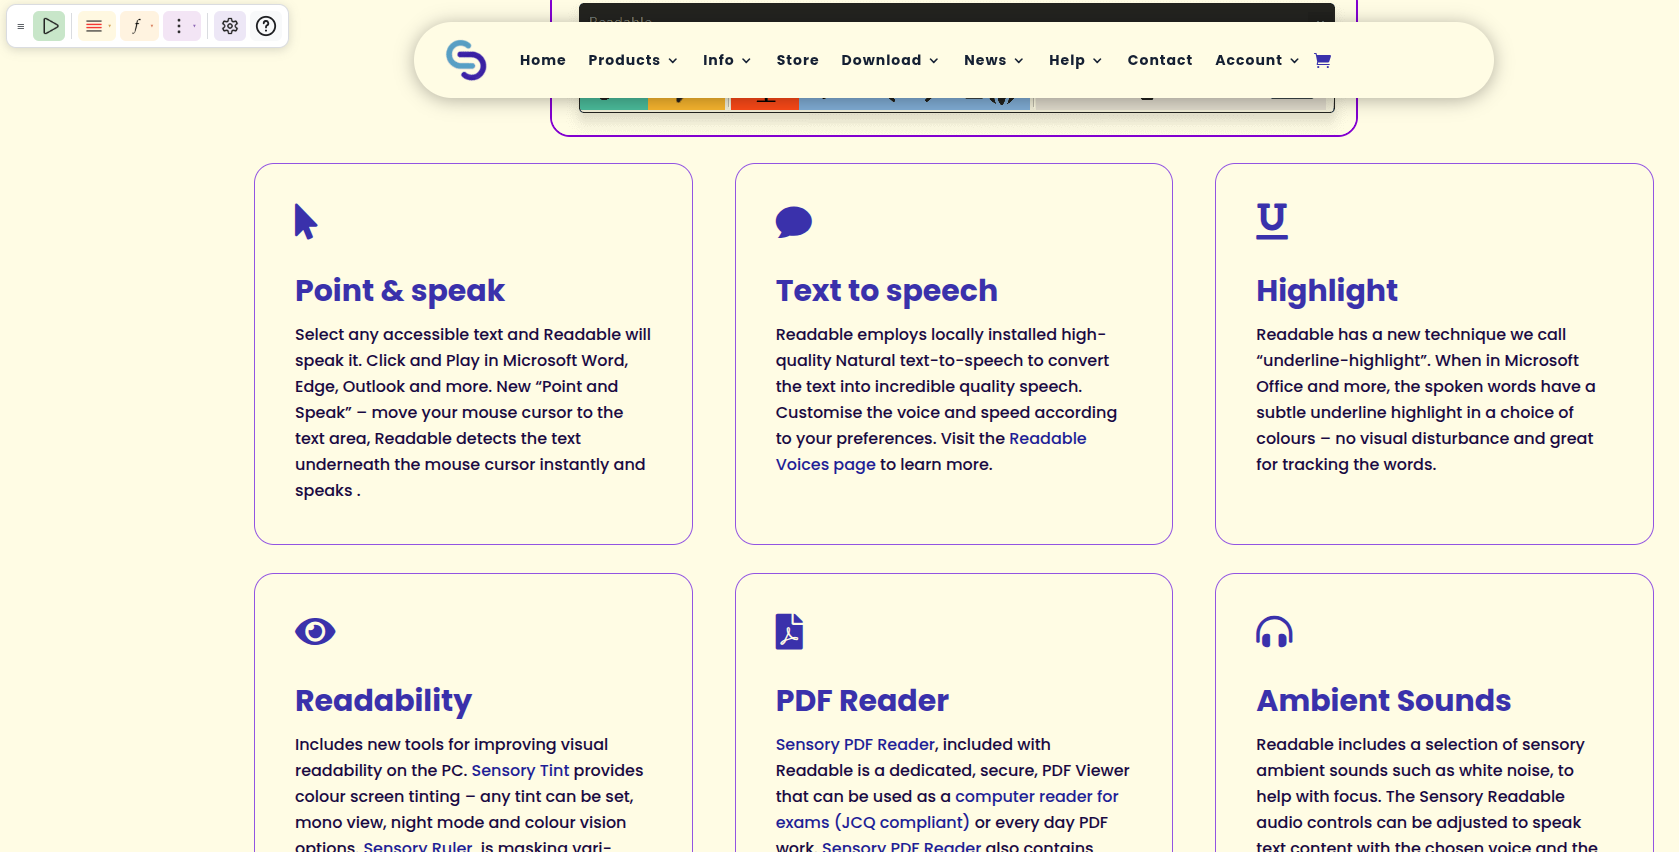Click the Point & speak heading

[400, 290]
